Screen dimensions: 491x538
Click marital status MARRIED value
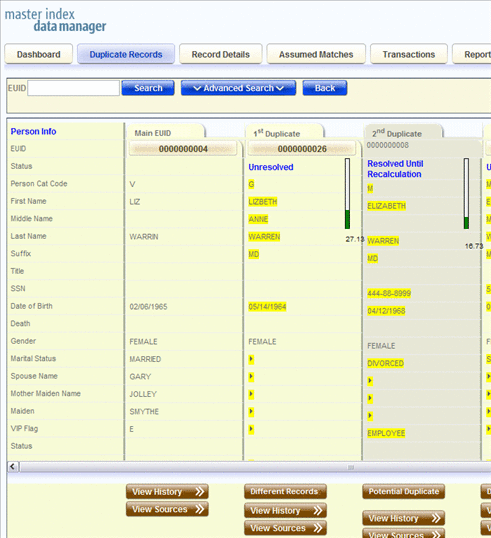[x=145, y=359]
